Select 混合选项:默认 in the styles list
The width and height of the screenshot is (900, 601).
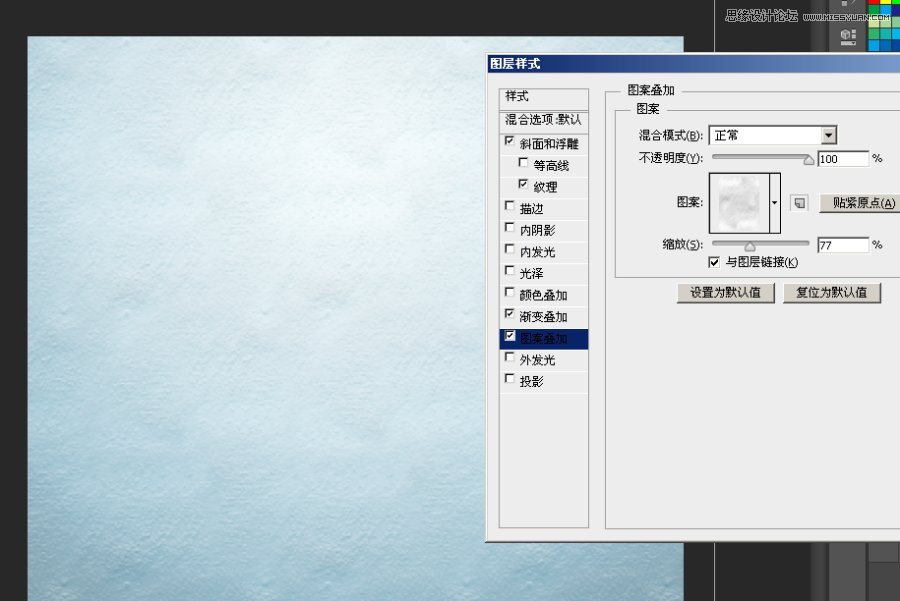pyautogui.click(x=544, y=120)
